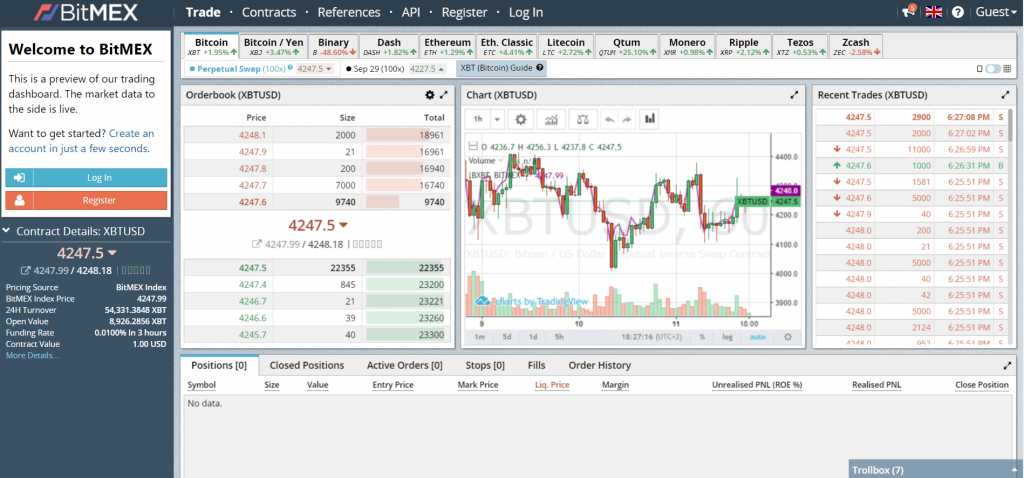Open the announcements megaphone icon
The height and width of the screenshot is (478, 1024).
click(908, 12)
